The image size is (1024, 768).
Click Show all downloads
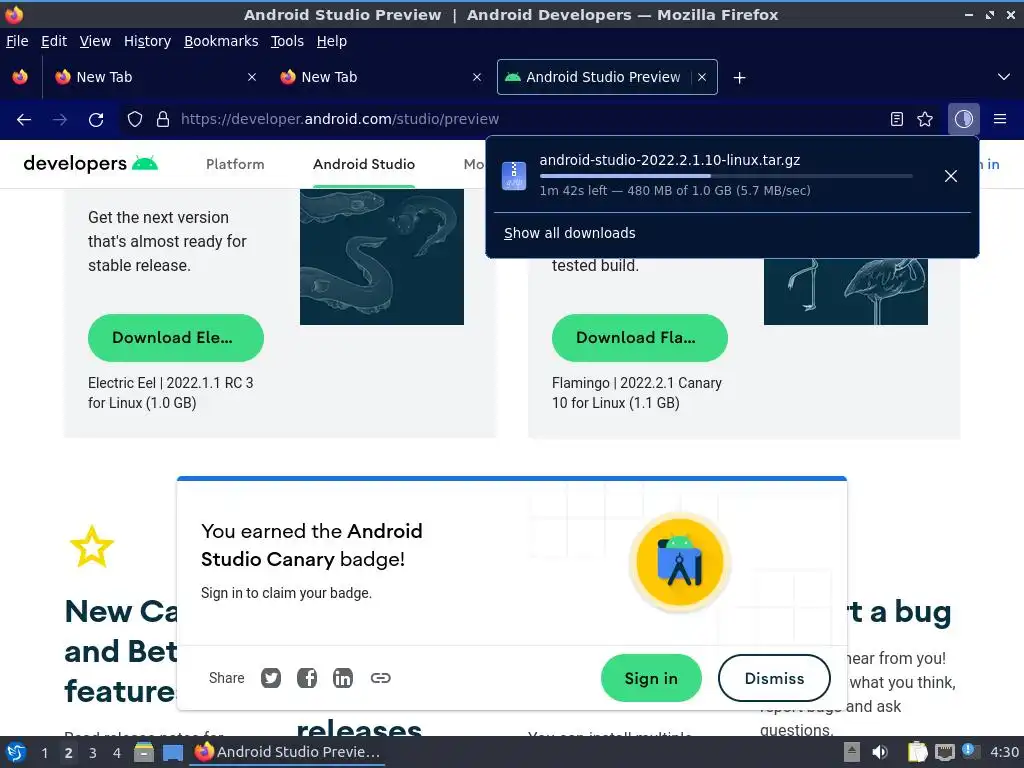coord(569,233)
